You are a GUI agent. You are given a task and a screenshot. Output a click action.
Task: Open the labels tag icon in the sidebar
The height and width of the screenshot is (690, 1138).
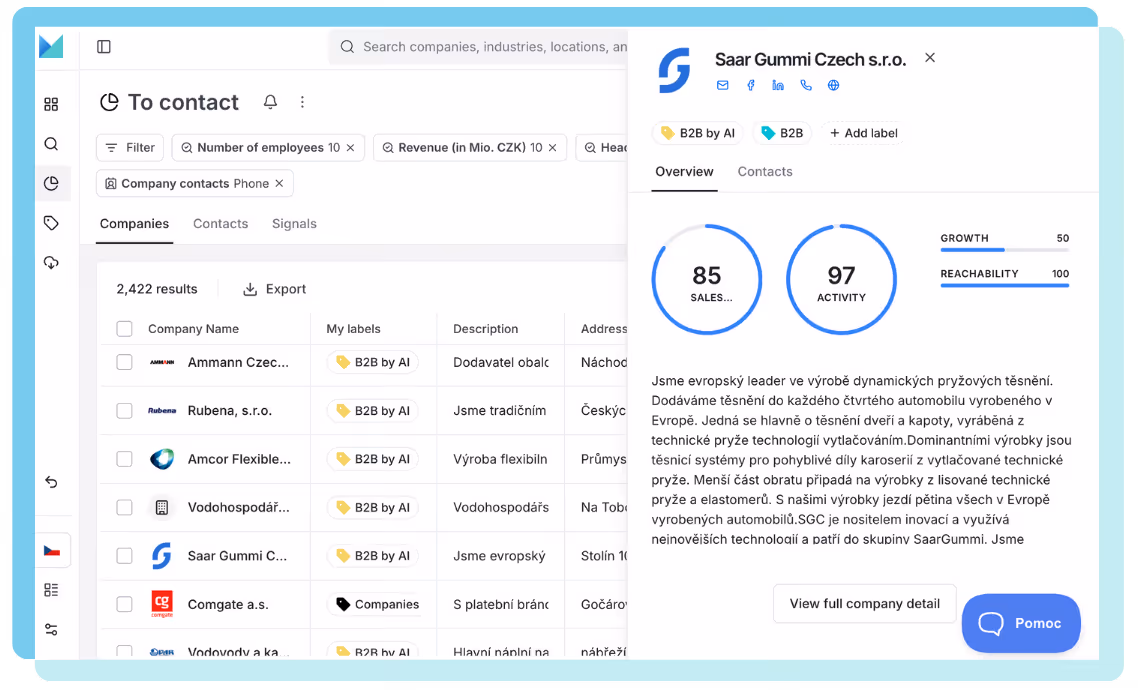(51, 223)
